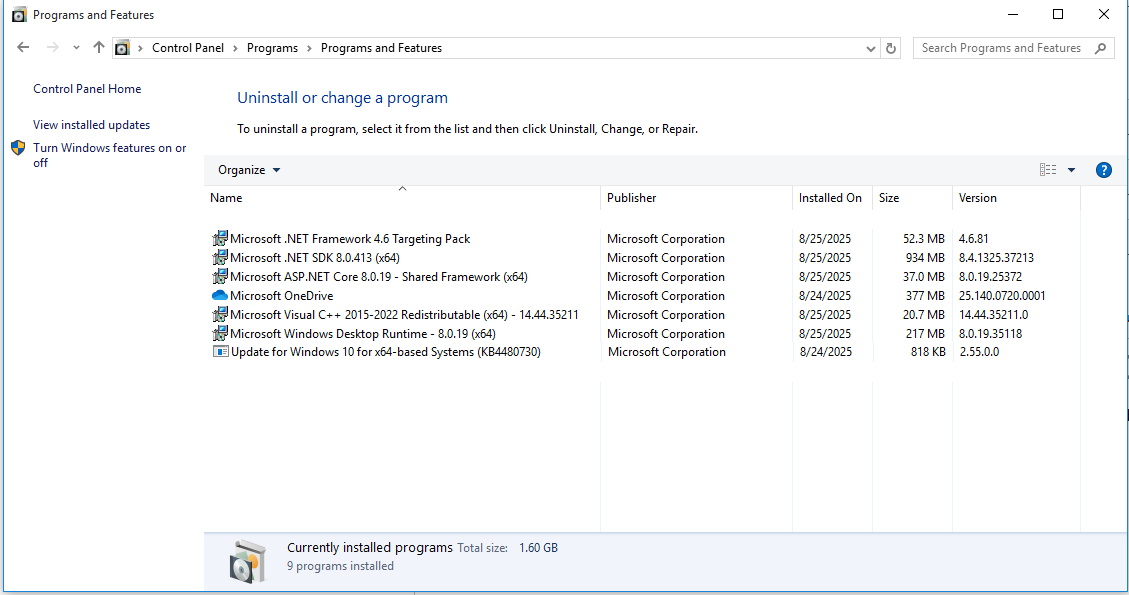
Task: Click the search magnifier icon
Action: (1100, 48)
